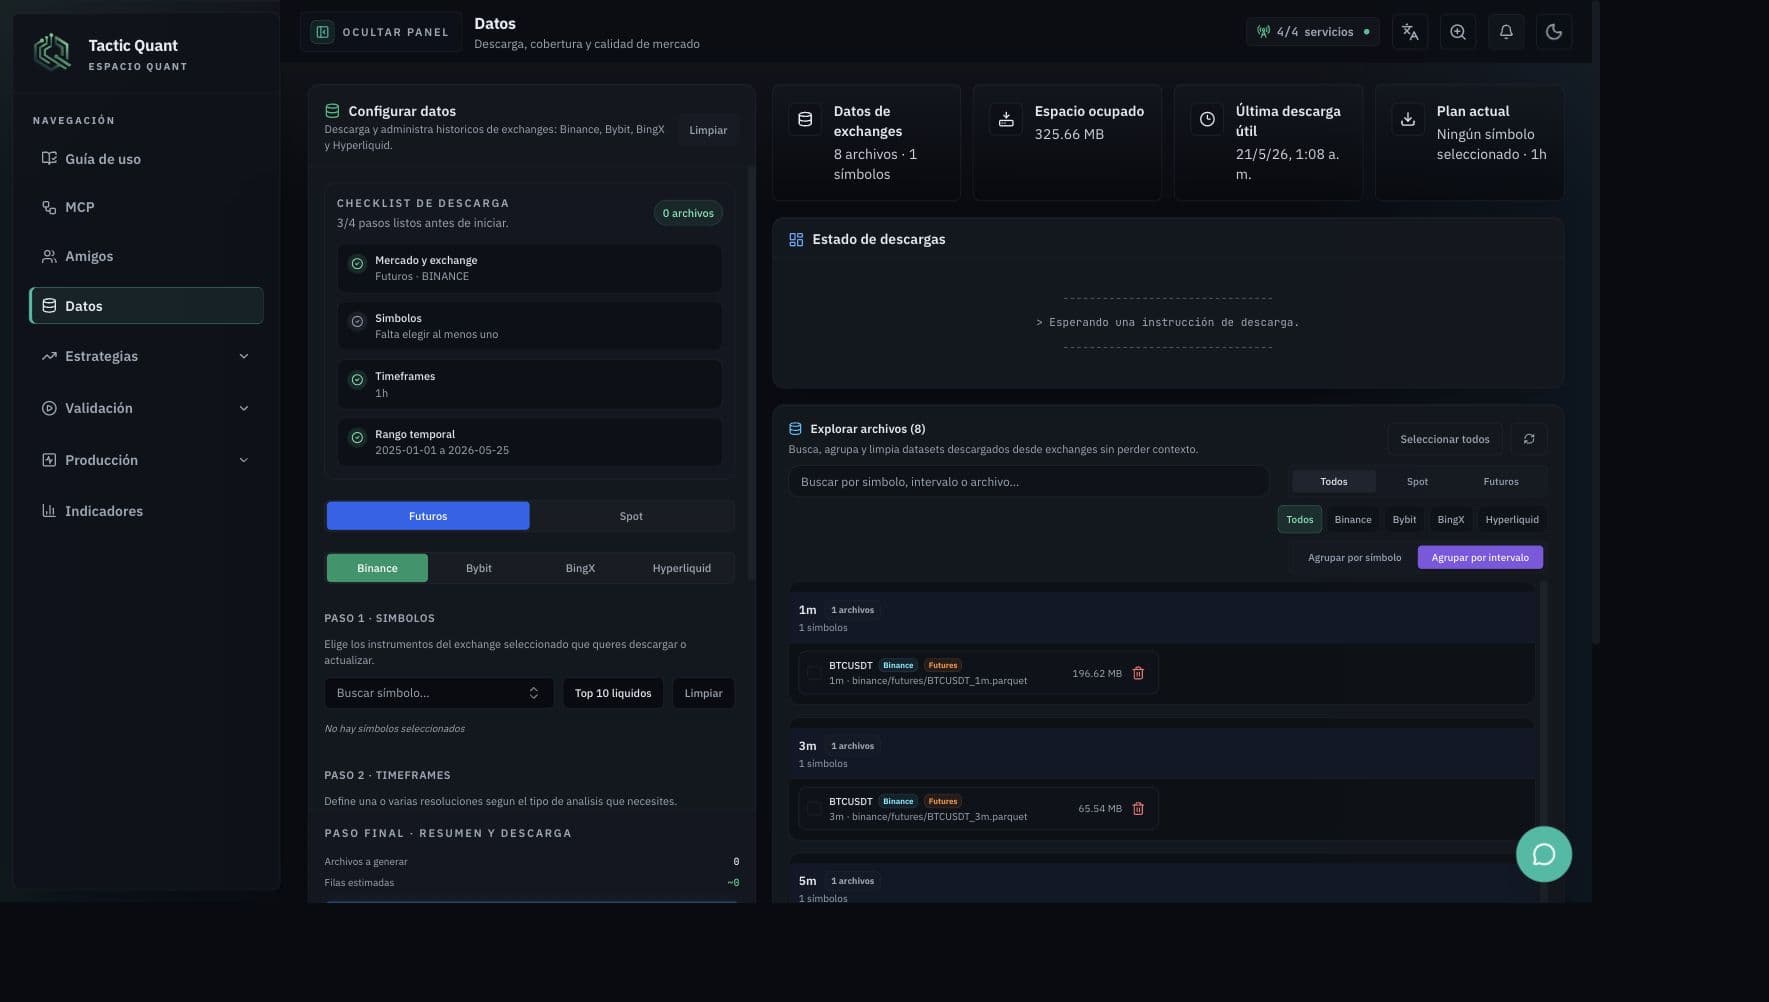Click the Tactic Quant logo icon
Screen dimensions: 1769x1002
52,52
